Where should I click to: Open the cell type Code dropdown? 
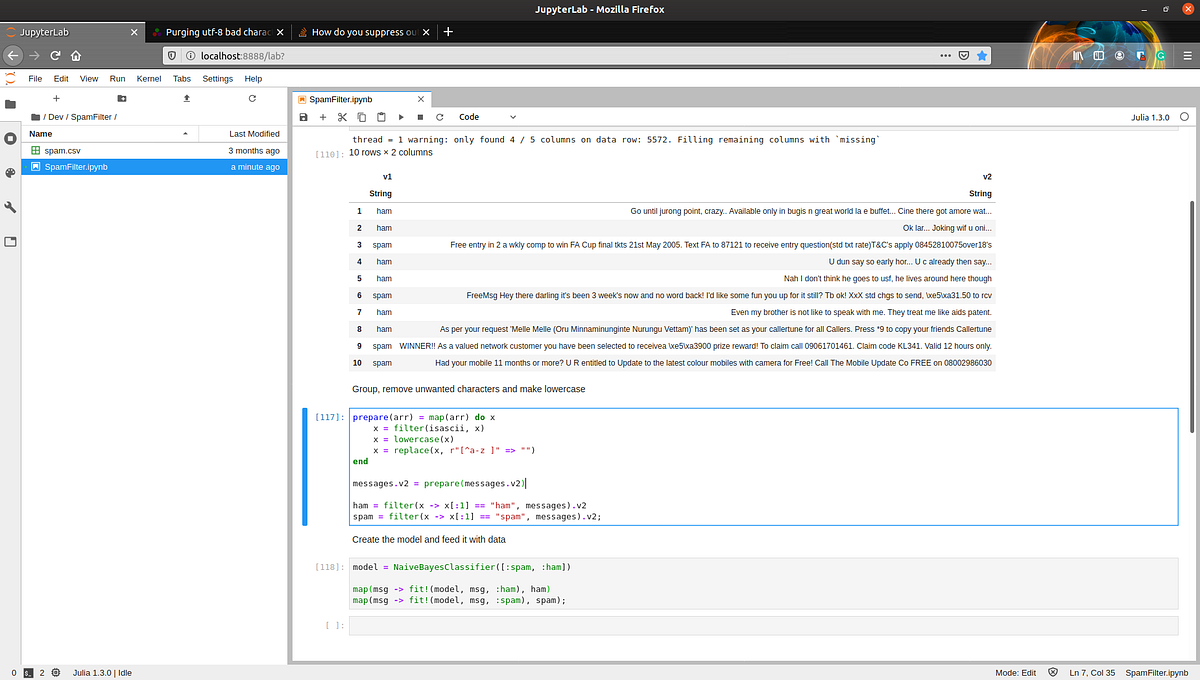(x=488, y=117)
